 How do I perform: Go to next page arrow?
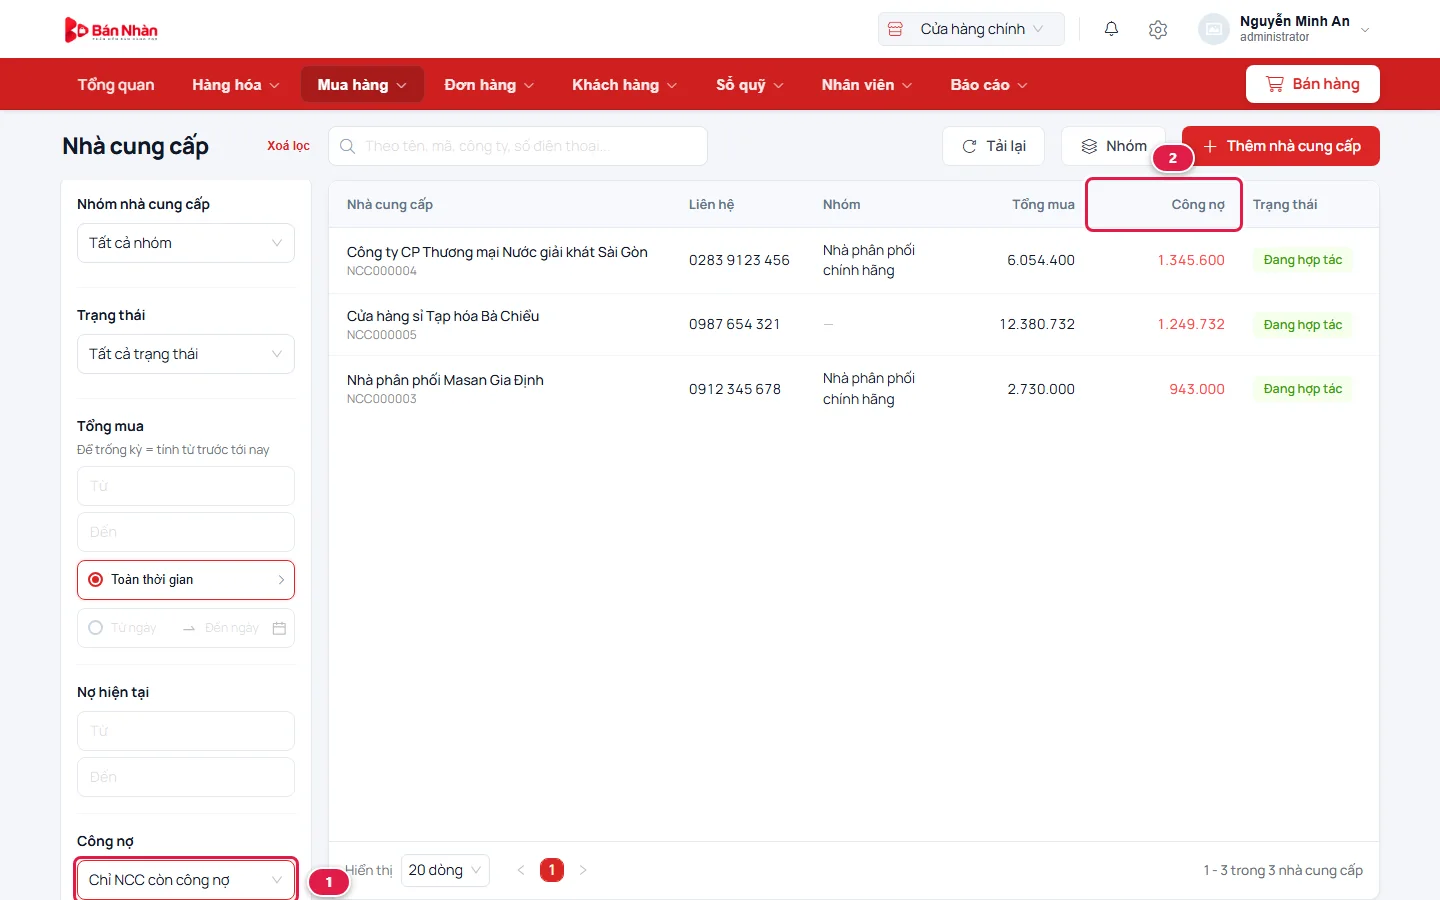coord(583,870)
